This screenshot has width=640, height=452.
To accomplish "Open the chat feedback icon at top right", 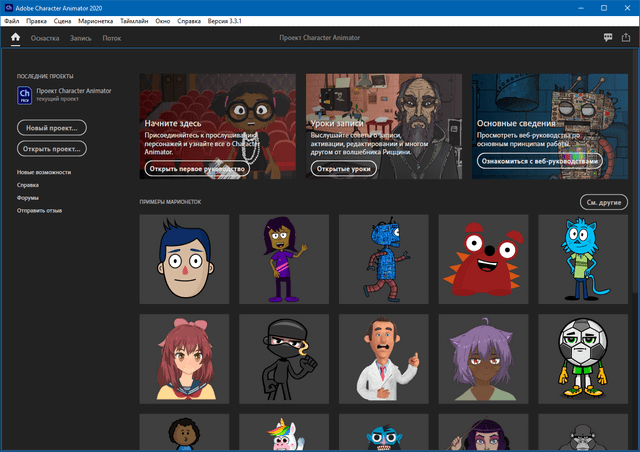I will tap(608, 38).
